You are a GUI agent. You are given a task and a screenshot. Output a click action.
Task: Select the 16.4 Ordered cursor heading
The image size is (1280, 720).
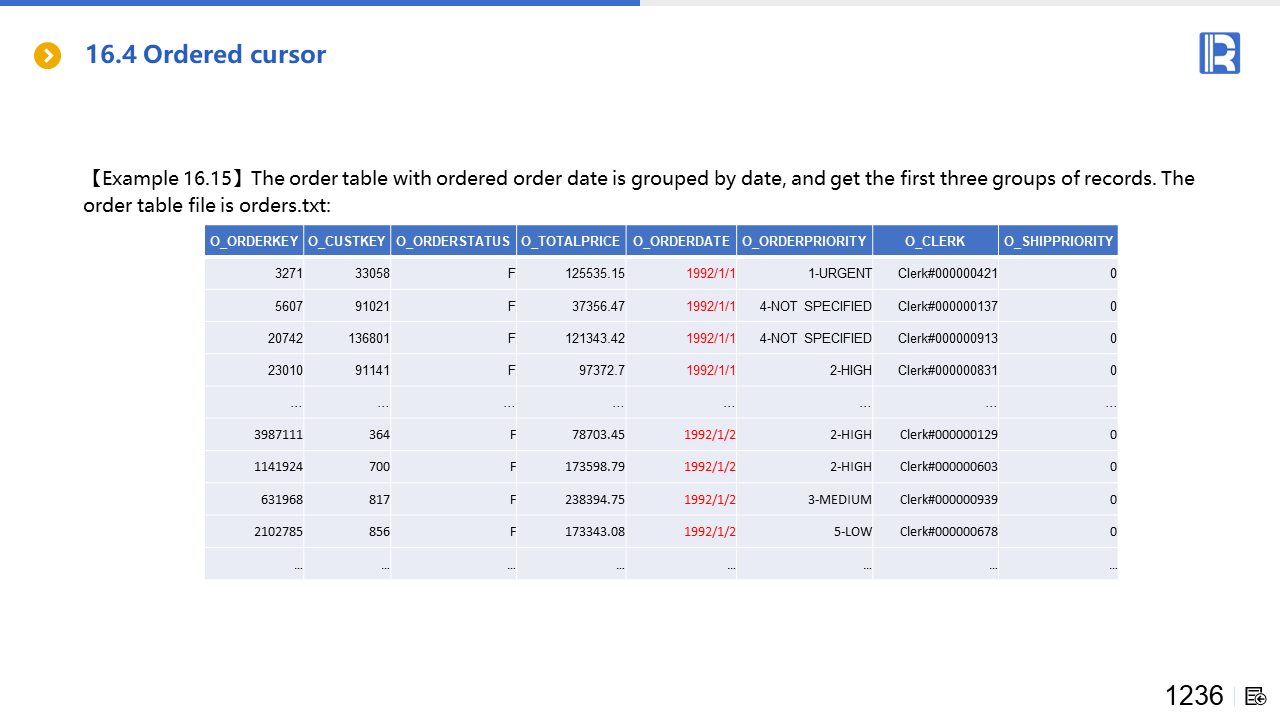(x=205, y=54)
